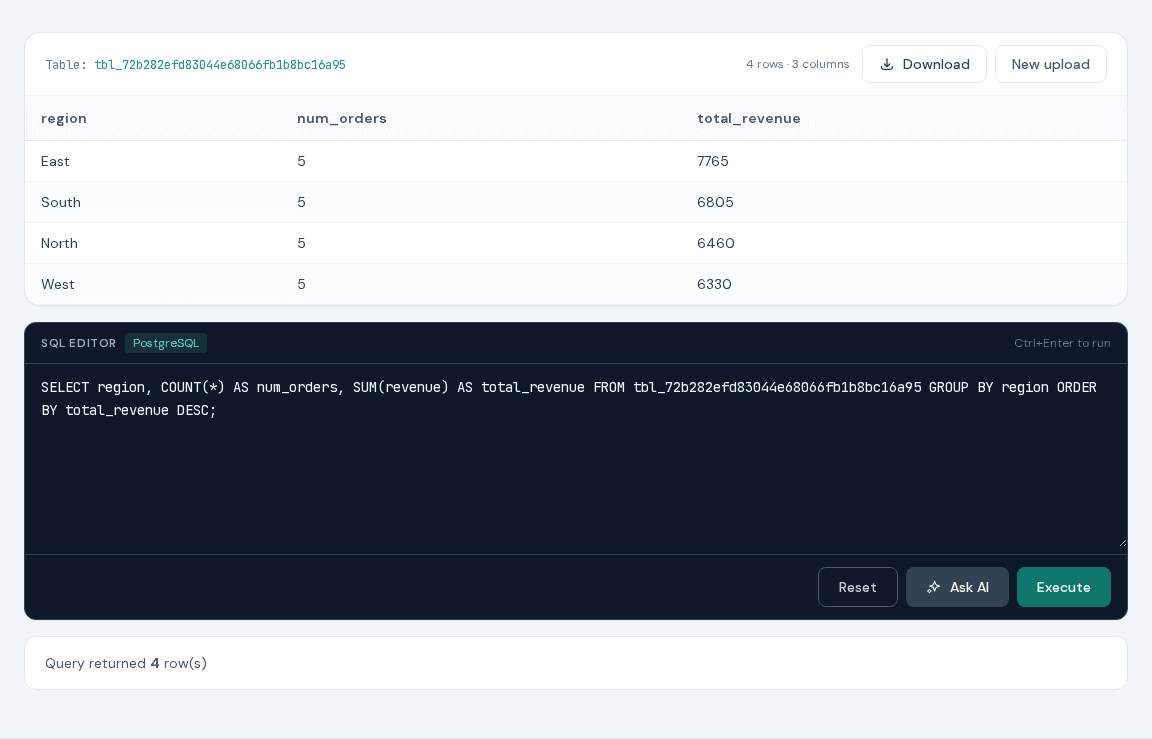Click num_orders value 5 in North row
The width and height of the screenshot is (1152, 739).
click(x=301, y=243)
